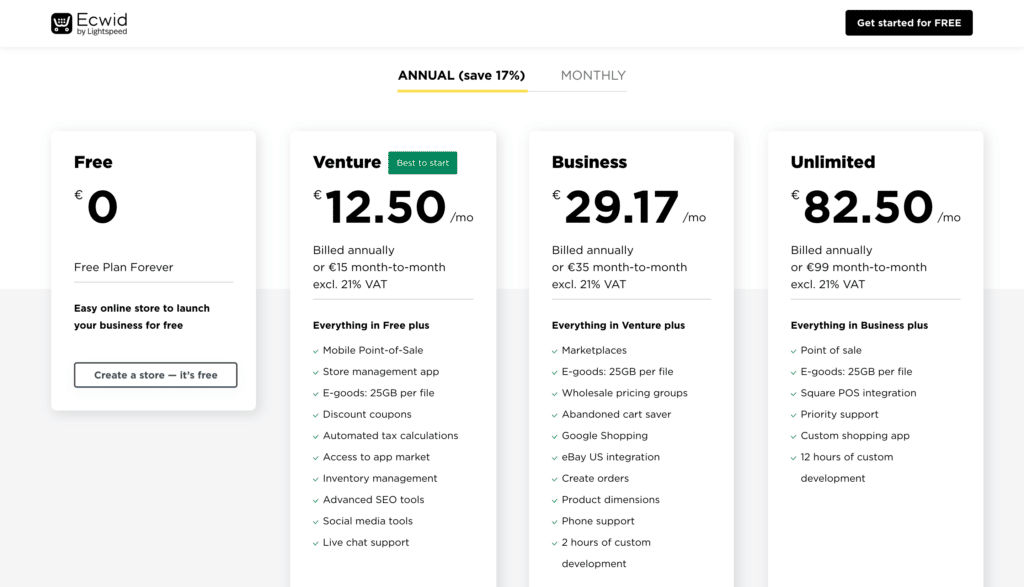
Task: Click the checkmark beside Google Shopping
Action: pyautogui.click(x=554, y=437)
